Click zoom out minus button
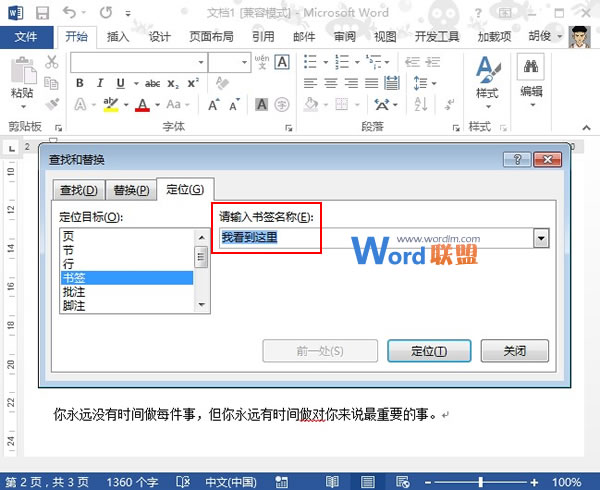 click(x=428, y=482)
